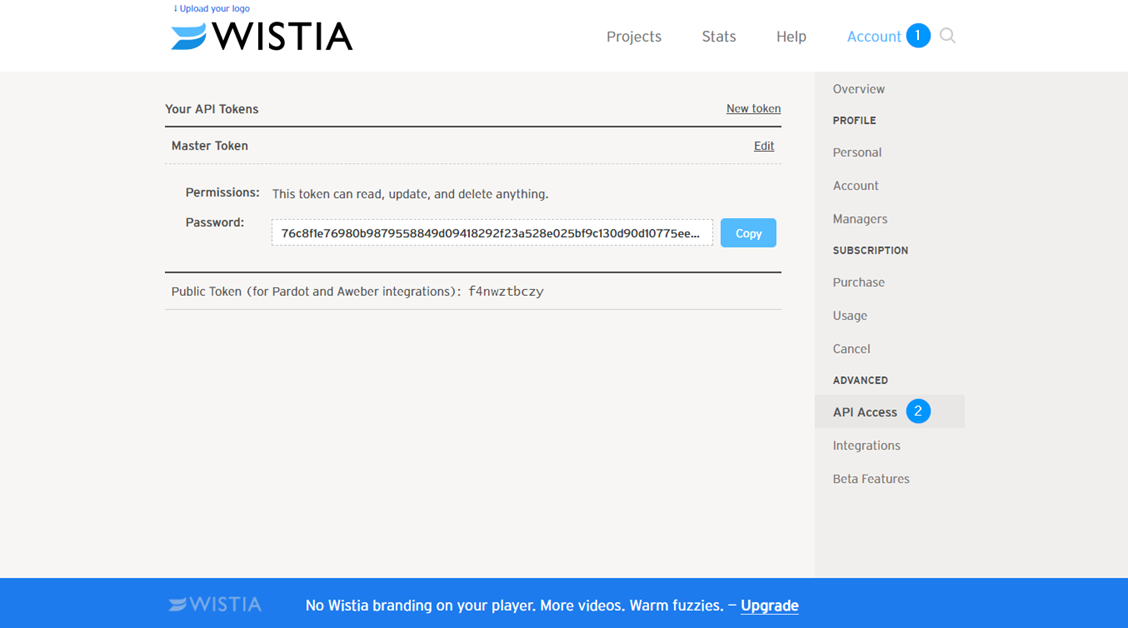
Task: Open the search magnifier icon
Action: coord(947,36)
